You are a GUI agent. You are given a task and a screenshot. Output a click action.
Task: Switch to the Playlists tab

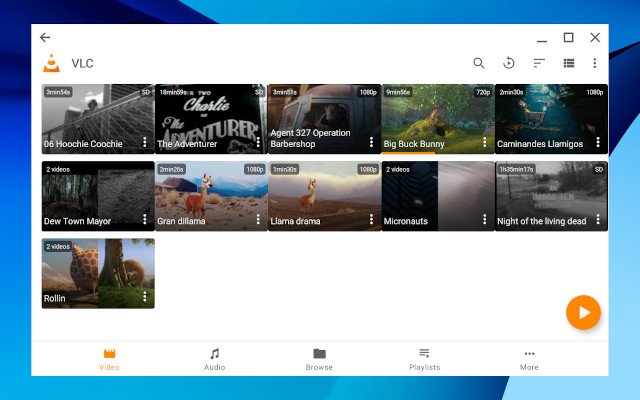click(x=424, y=360)
